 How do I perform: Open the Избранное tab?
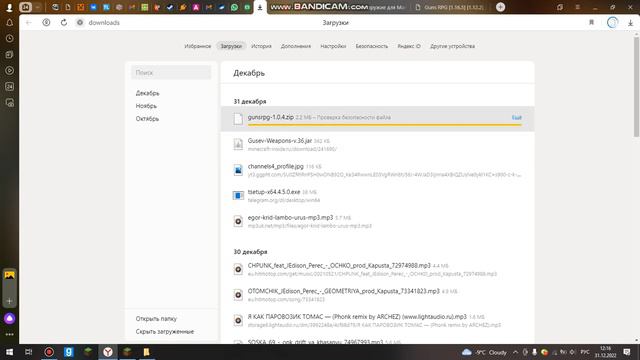click(198, 46)
